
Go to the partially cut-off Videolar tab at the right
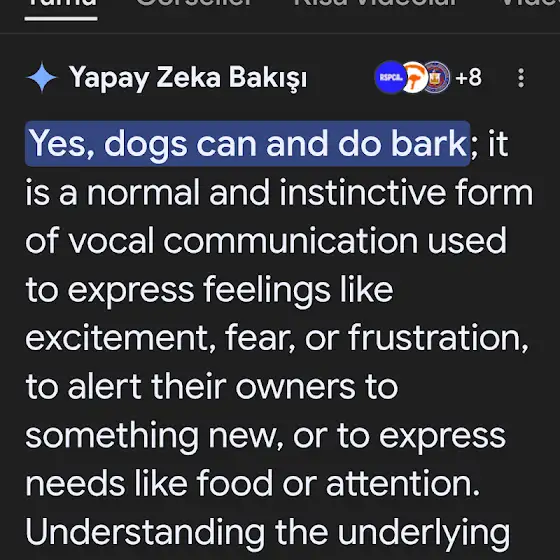(x=531, y=3)
